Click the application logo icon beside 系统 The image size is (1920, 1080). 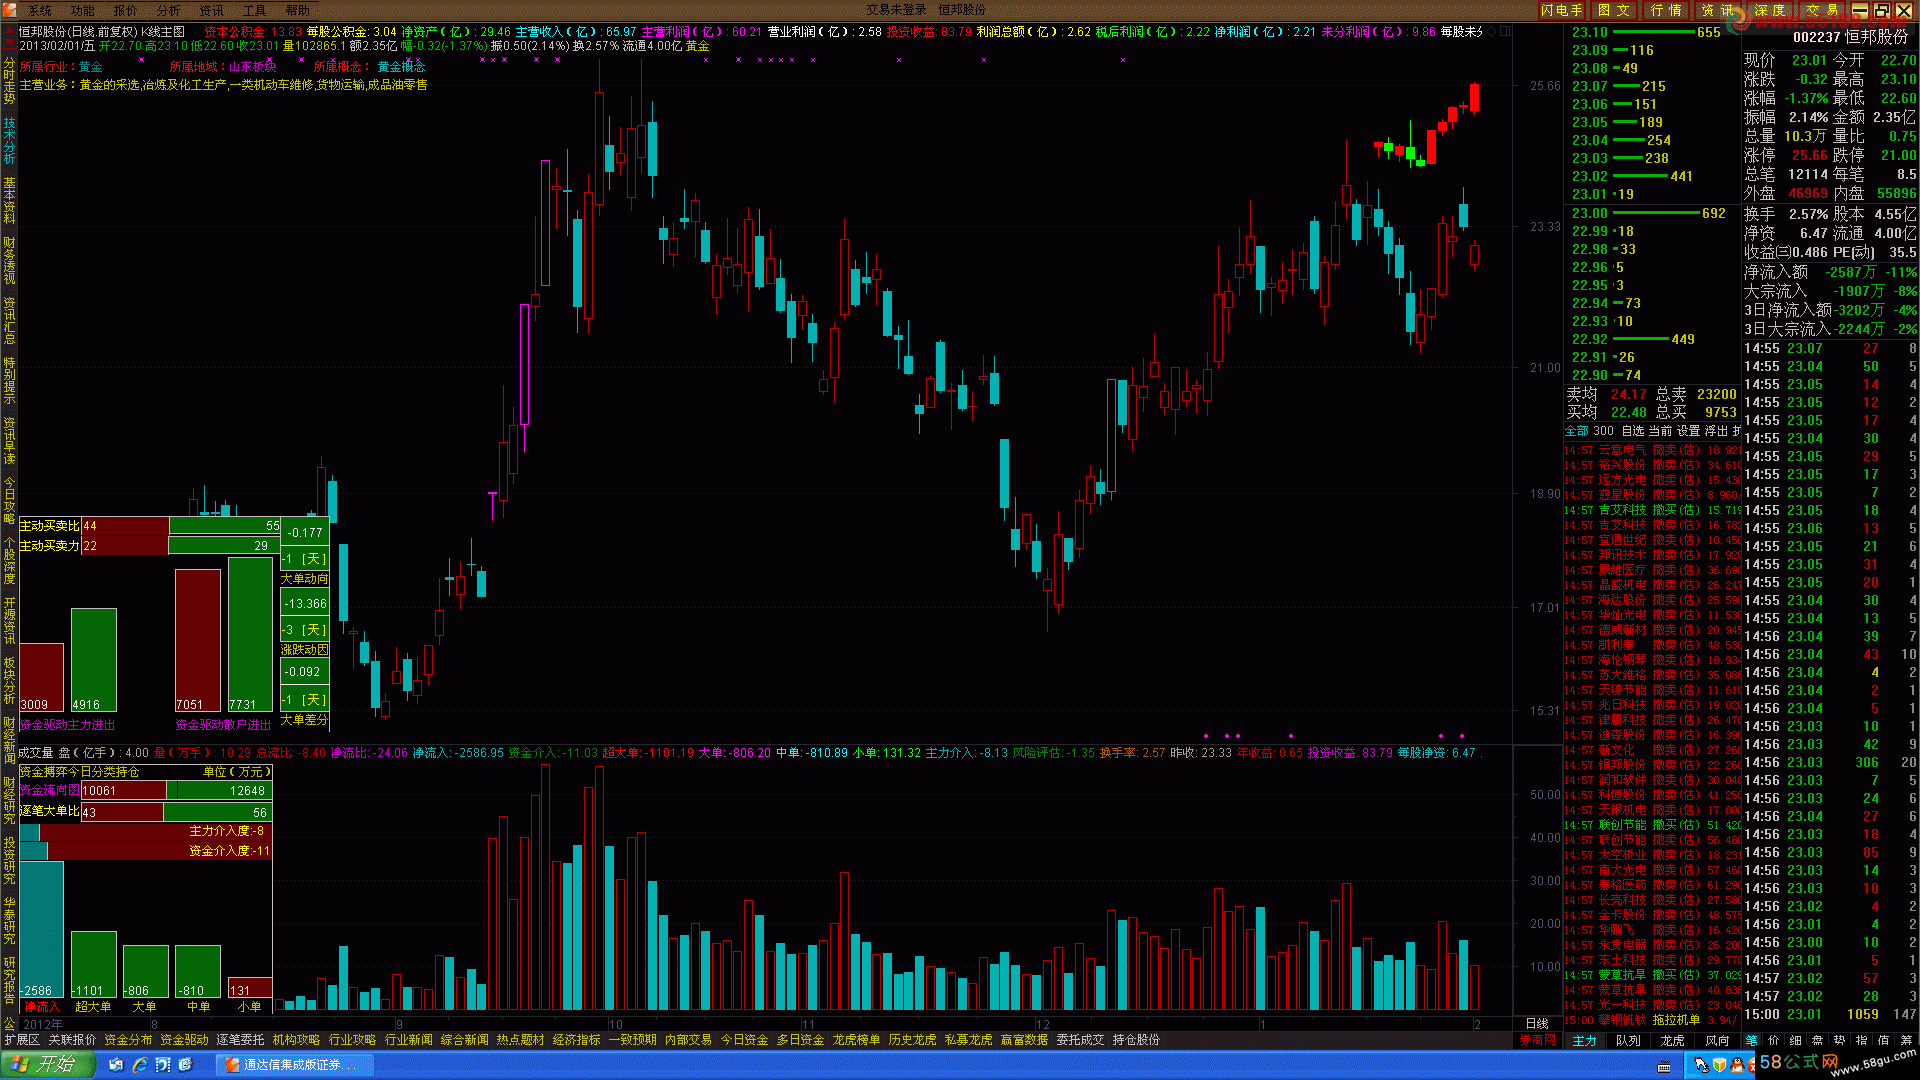tap(9, 10)
